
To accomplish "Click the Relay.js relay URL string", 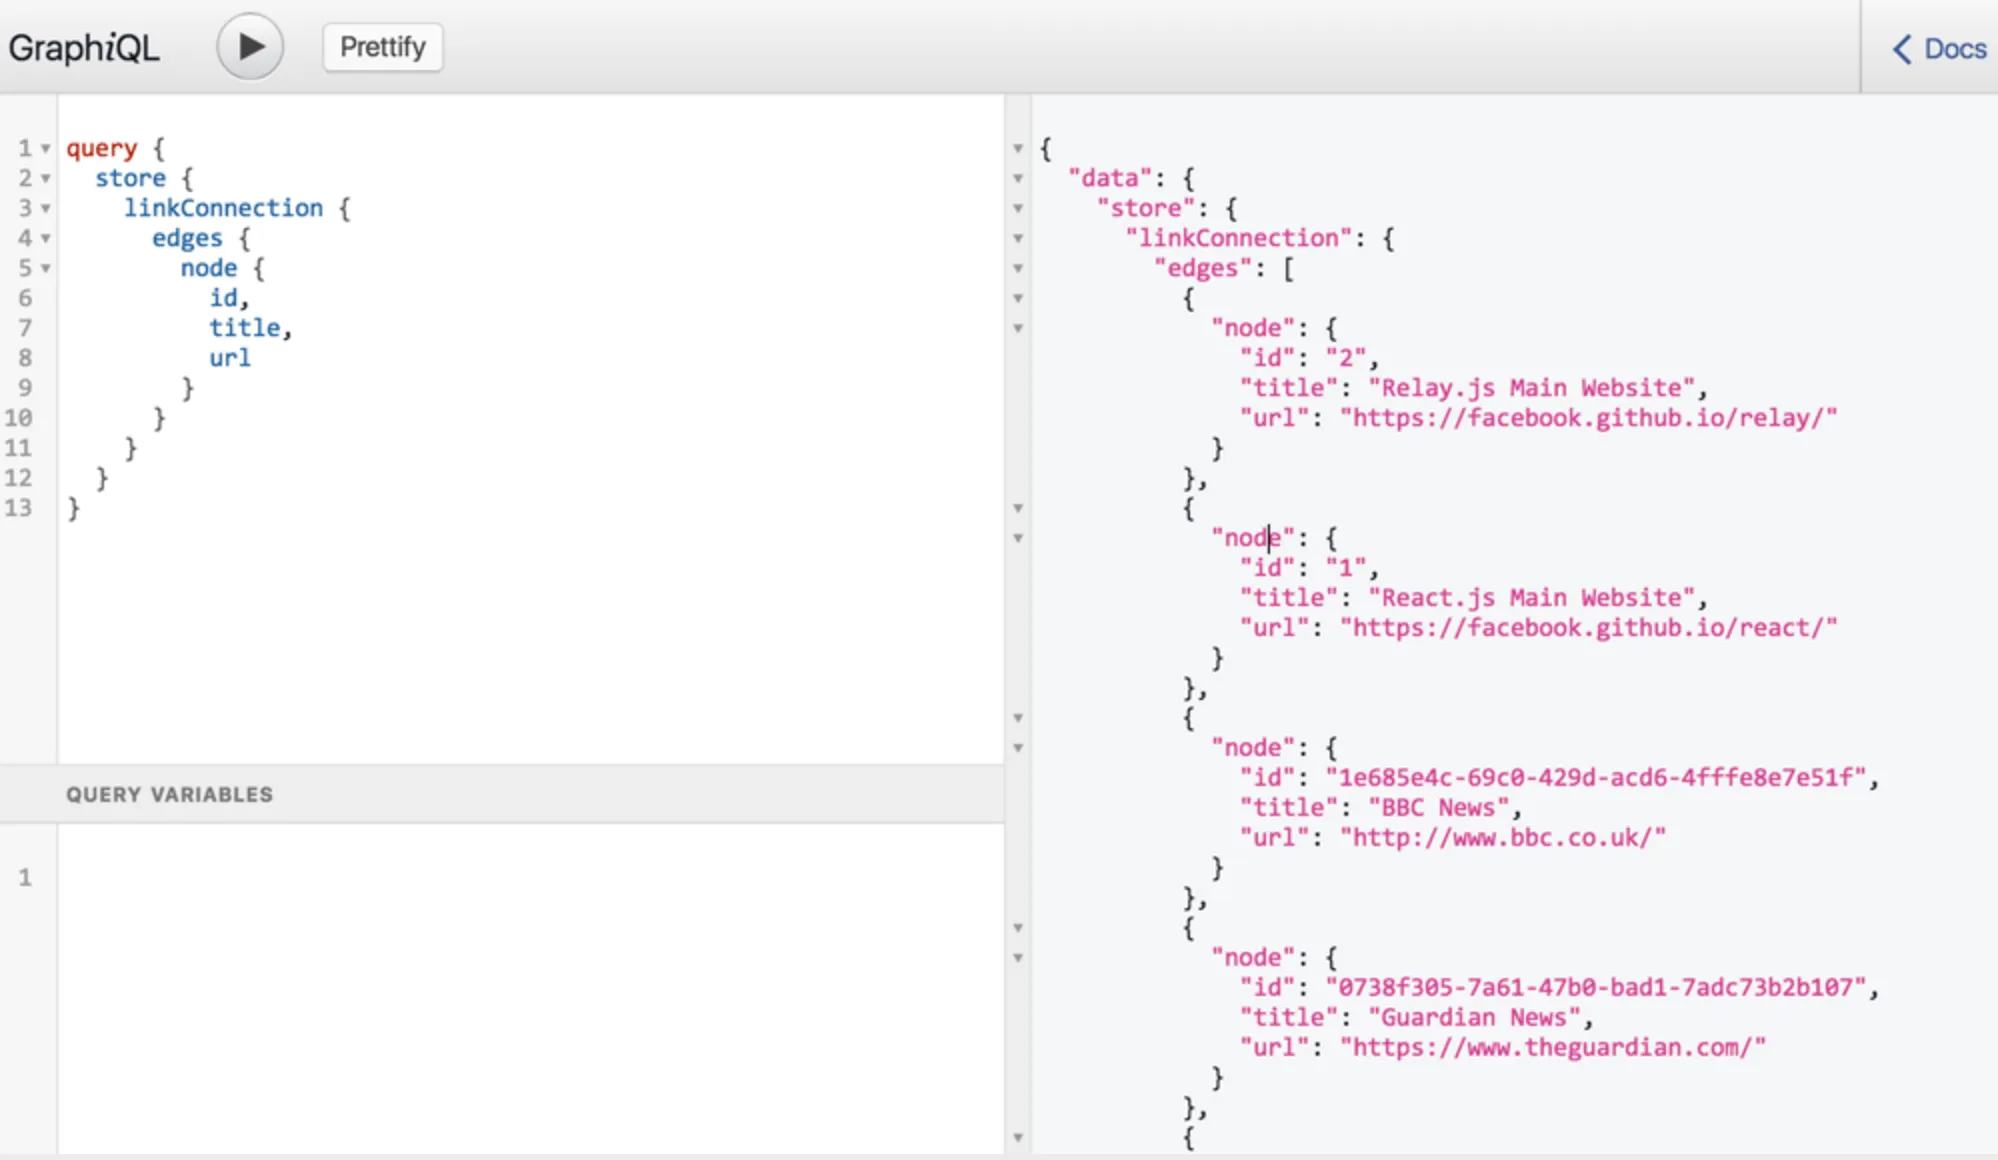I will [1588, 418].
